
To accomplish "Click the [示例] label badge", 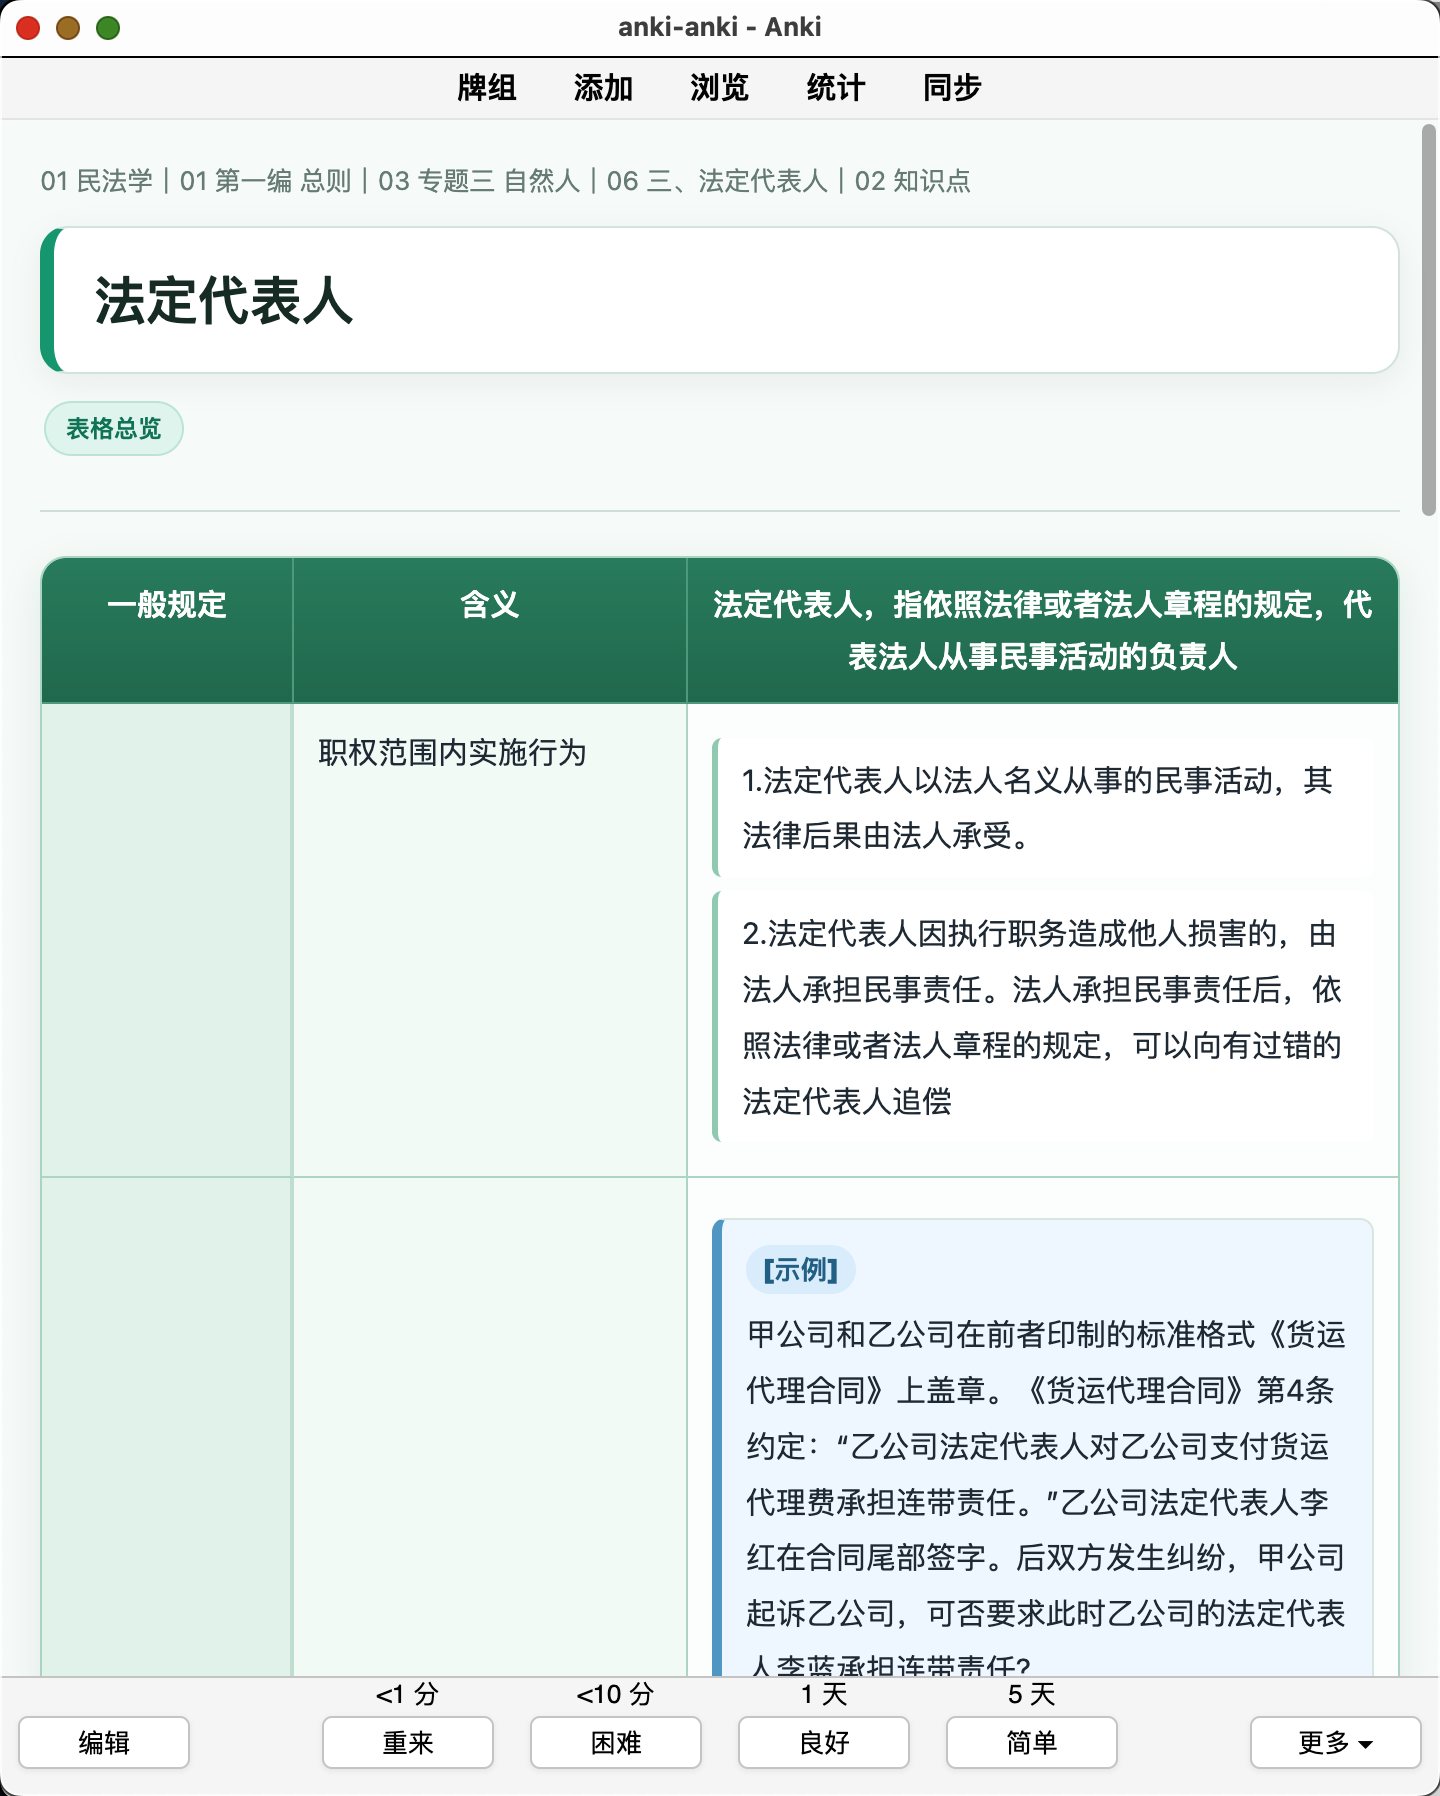I will [801, 1270].
